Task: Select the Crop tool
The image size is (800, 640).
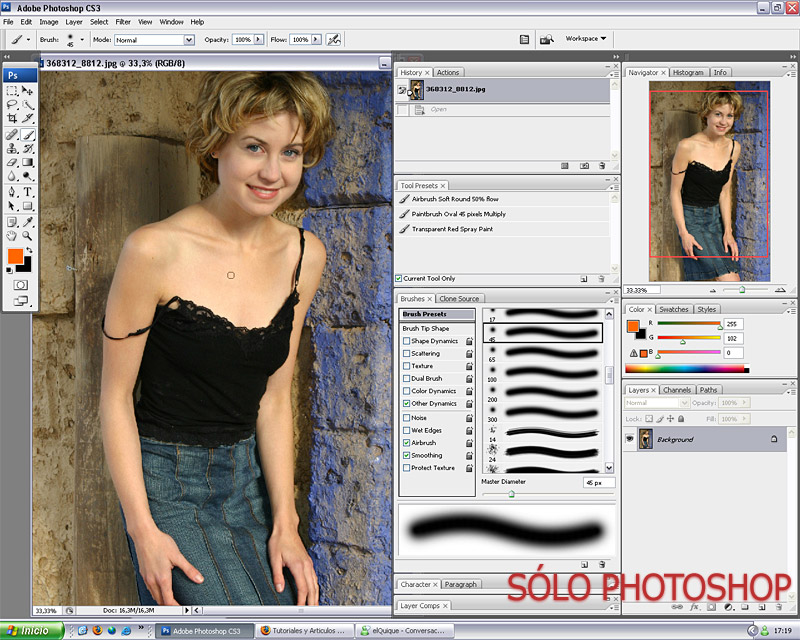Action: click(12, 118)
